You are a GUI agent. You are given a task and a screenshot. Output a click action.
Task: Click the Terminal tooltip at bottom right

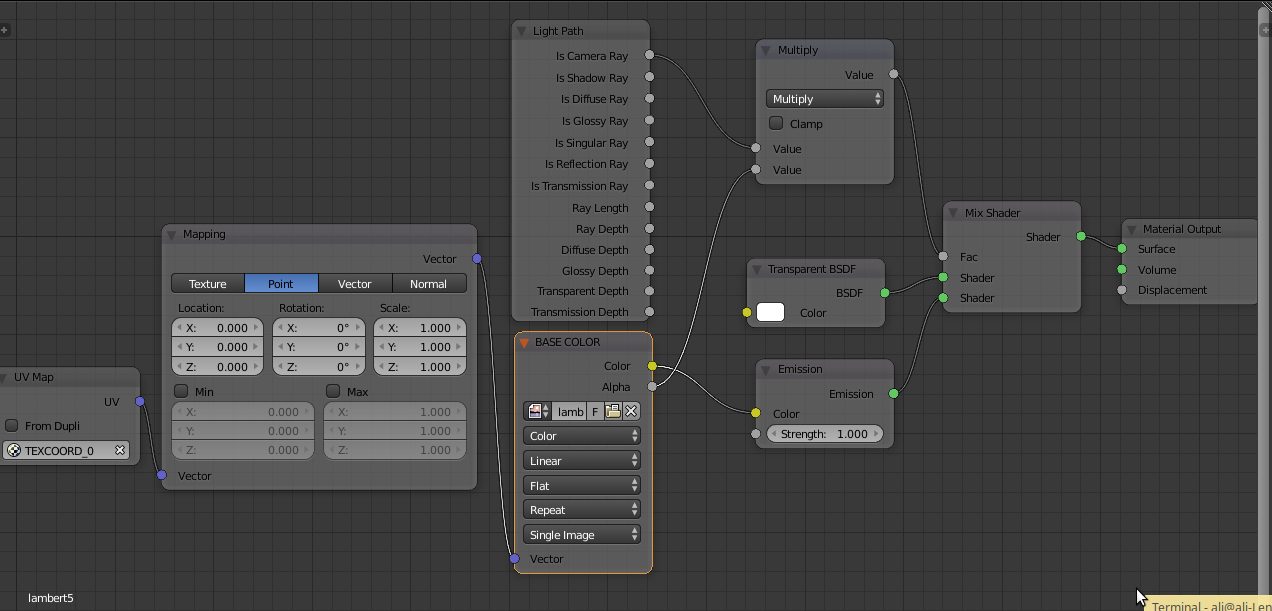(x=1210, y=605)
